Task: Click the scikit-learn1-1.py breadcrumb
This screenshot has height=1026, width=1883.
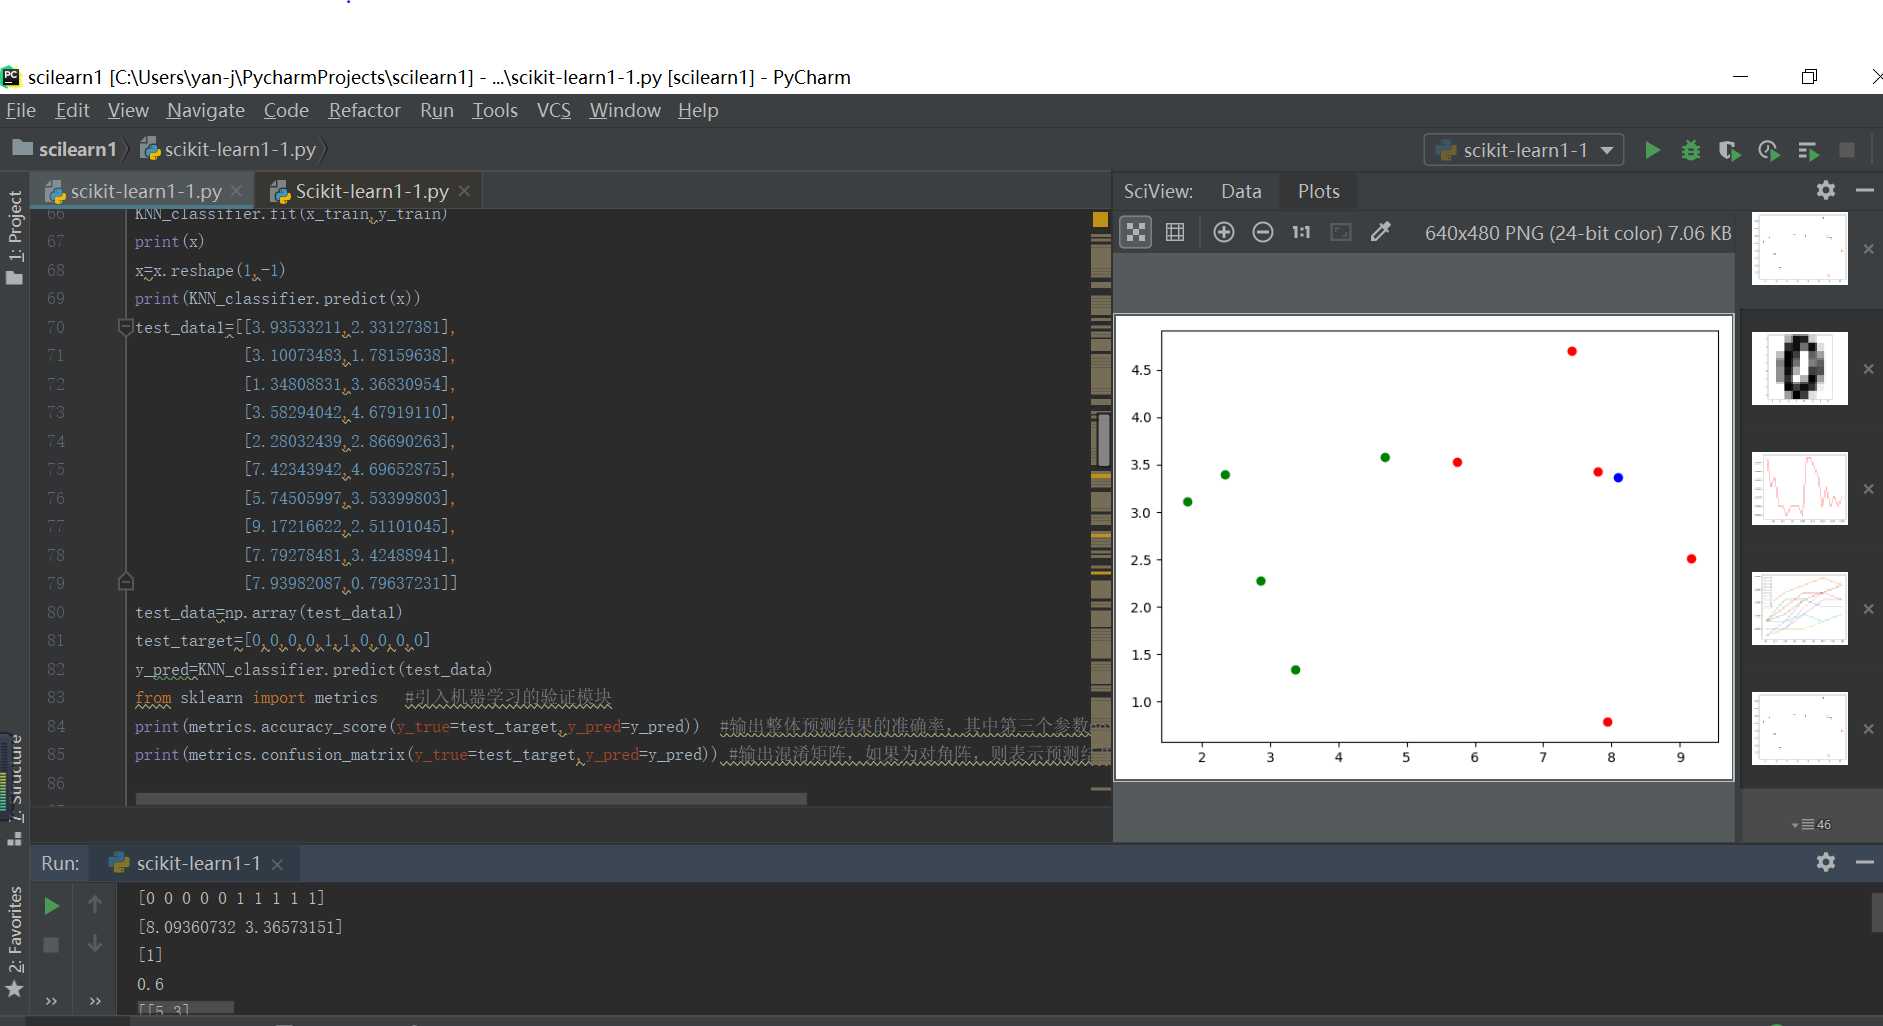Action: point(228,149)
